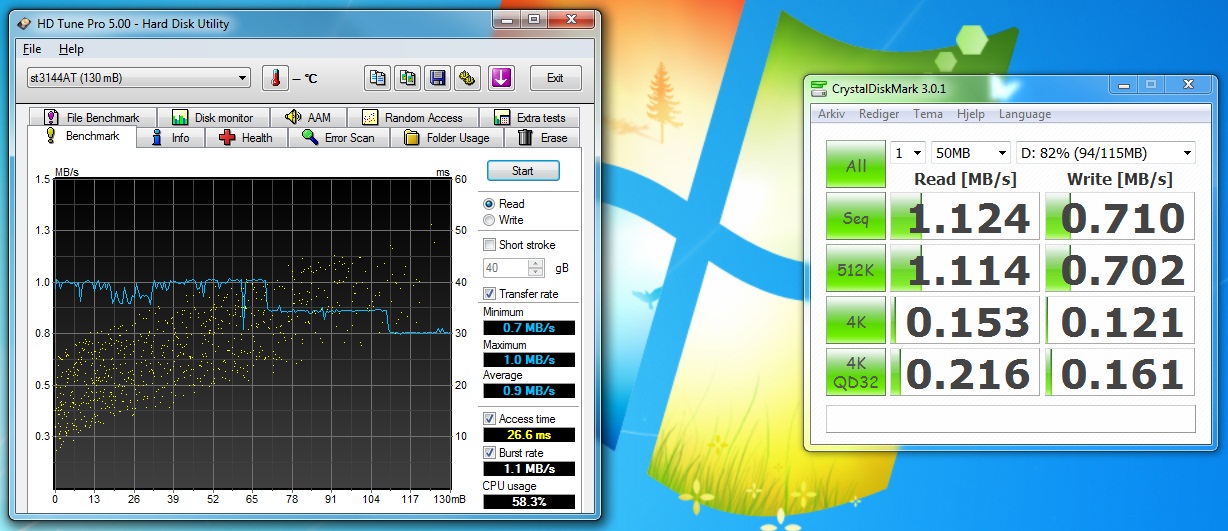This screenshot has height=531, width=1228.
Task: Switch to the Random Access tab
Action: coord(412,118)
